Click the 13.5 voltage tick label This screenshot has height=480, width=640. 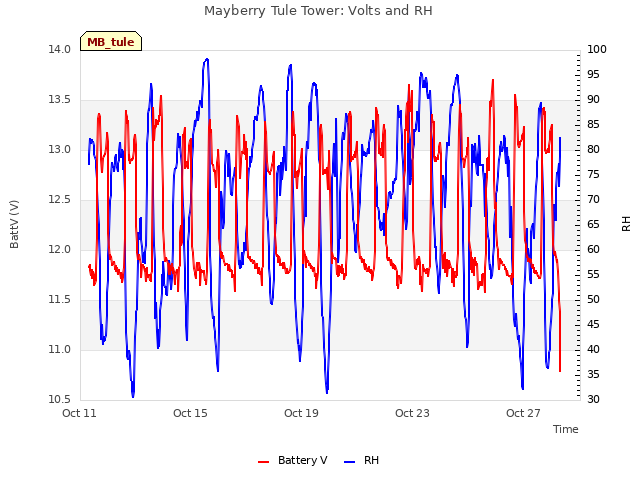pyautogui.click(x=59, y=100)
